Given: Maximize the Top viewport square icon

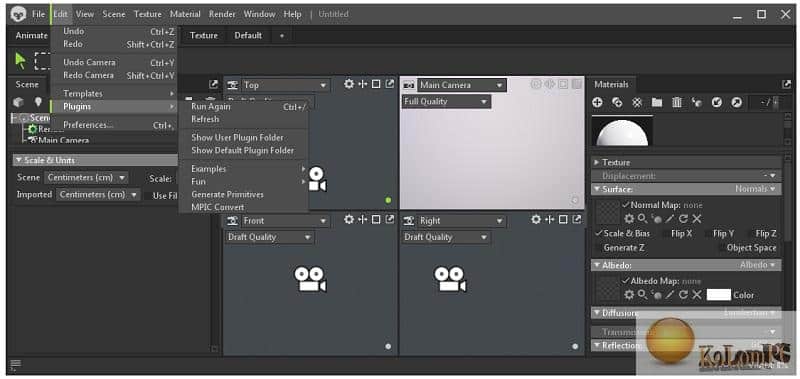Looking at the screenshot, I should pos(376,84).
